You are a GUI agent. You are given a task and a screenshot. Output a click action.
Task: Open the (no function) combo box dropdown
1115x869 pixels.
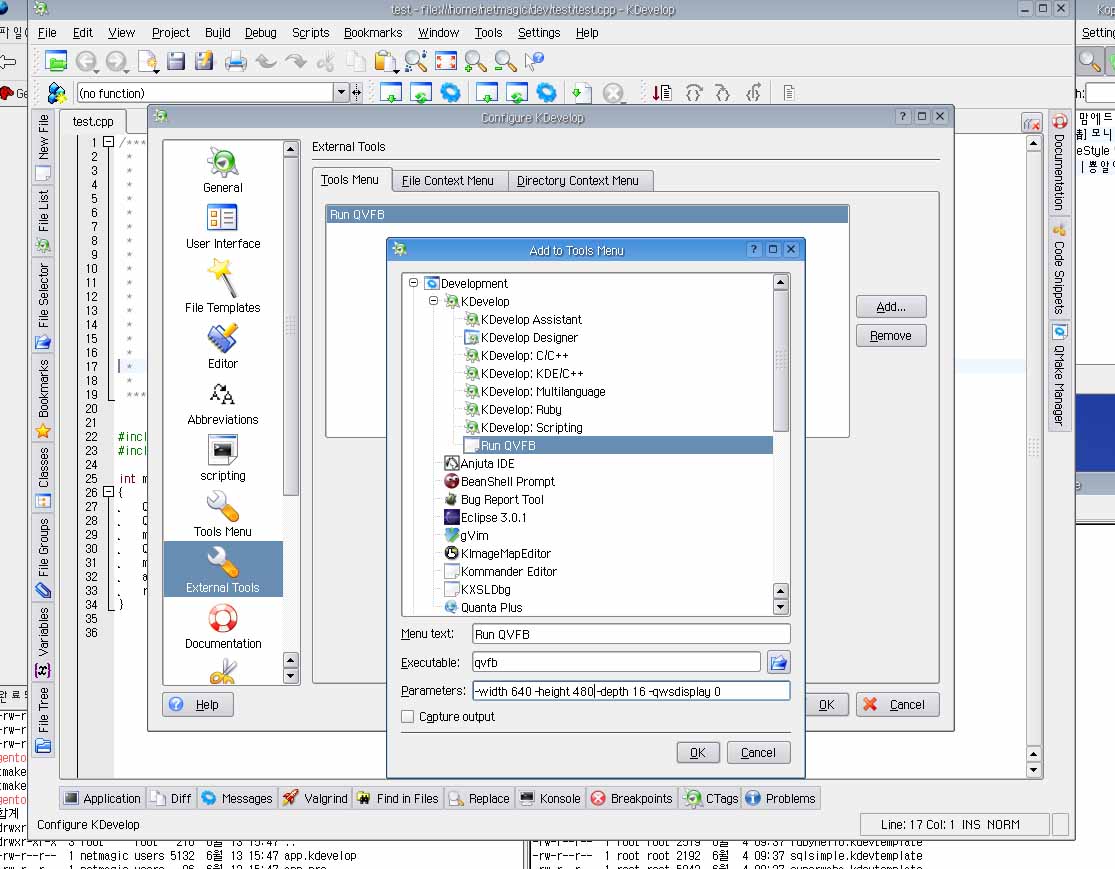(x=341, y=92)
